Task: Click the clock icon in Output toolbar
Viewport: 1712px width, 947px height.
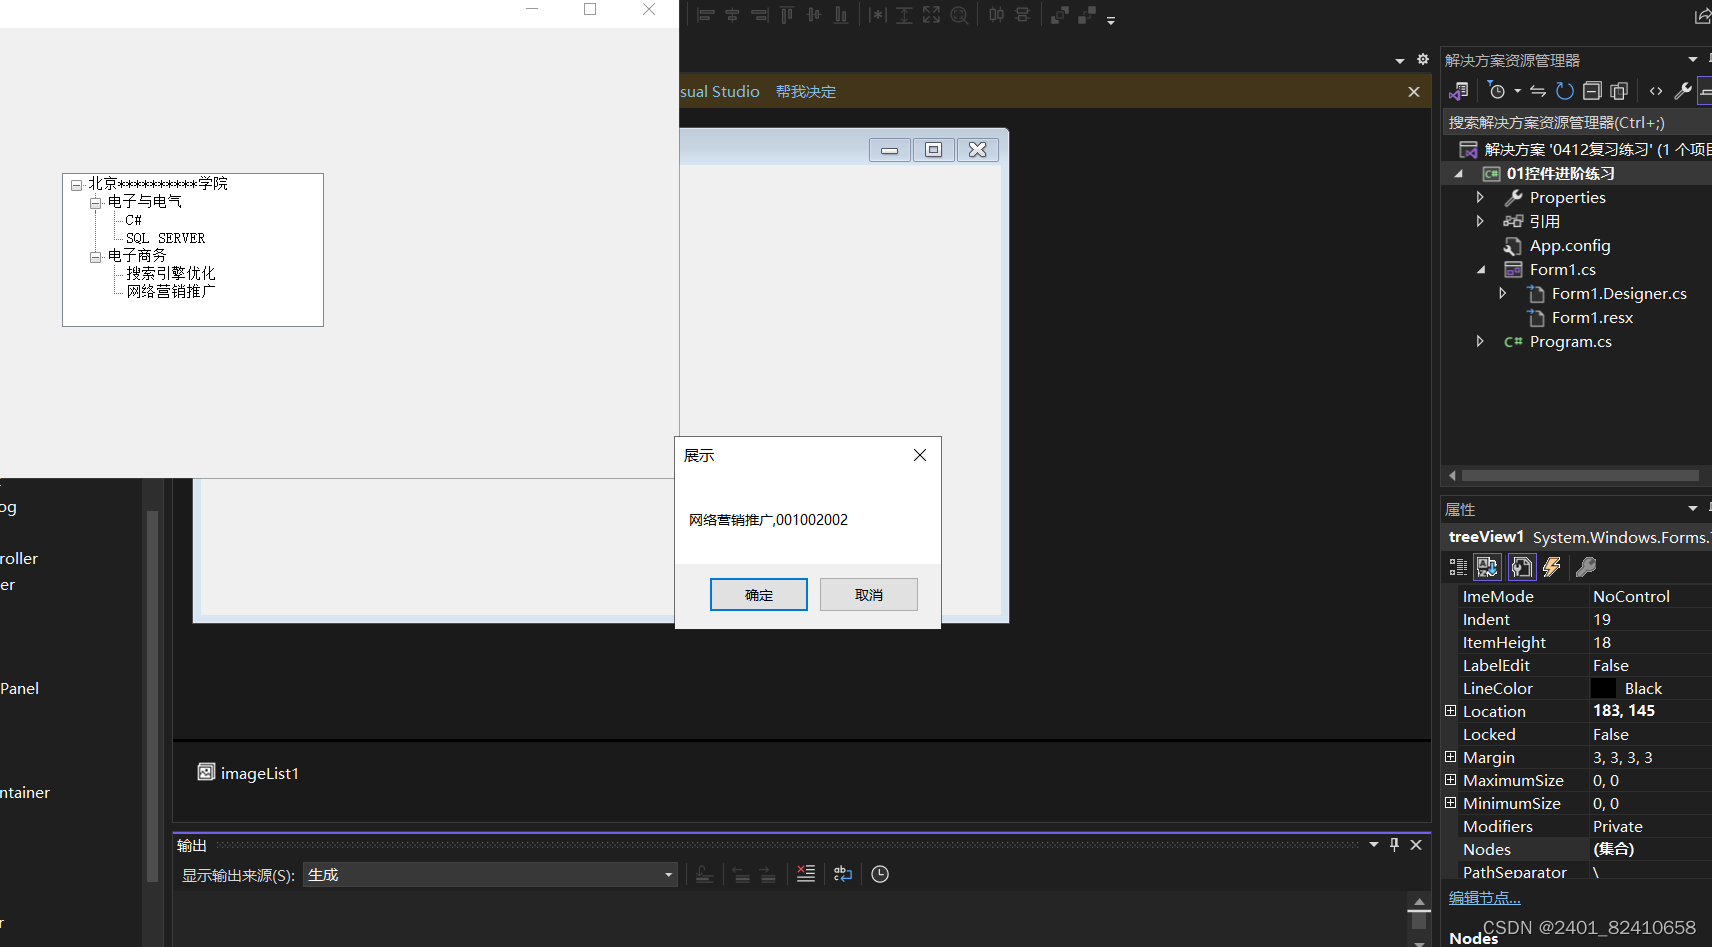Action: (x=880, y=874)
